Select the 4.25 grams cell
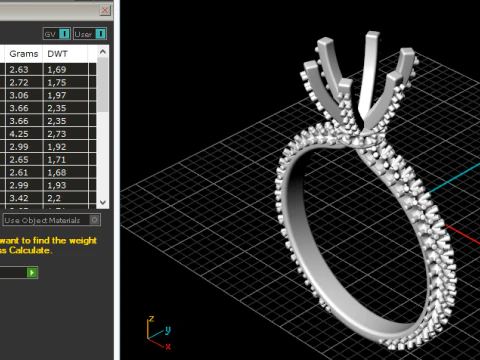This screenshot has width=480, height=360. pyautogui.click(x=24, y=134)
